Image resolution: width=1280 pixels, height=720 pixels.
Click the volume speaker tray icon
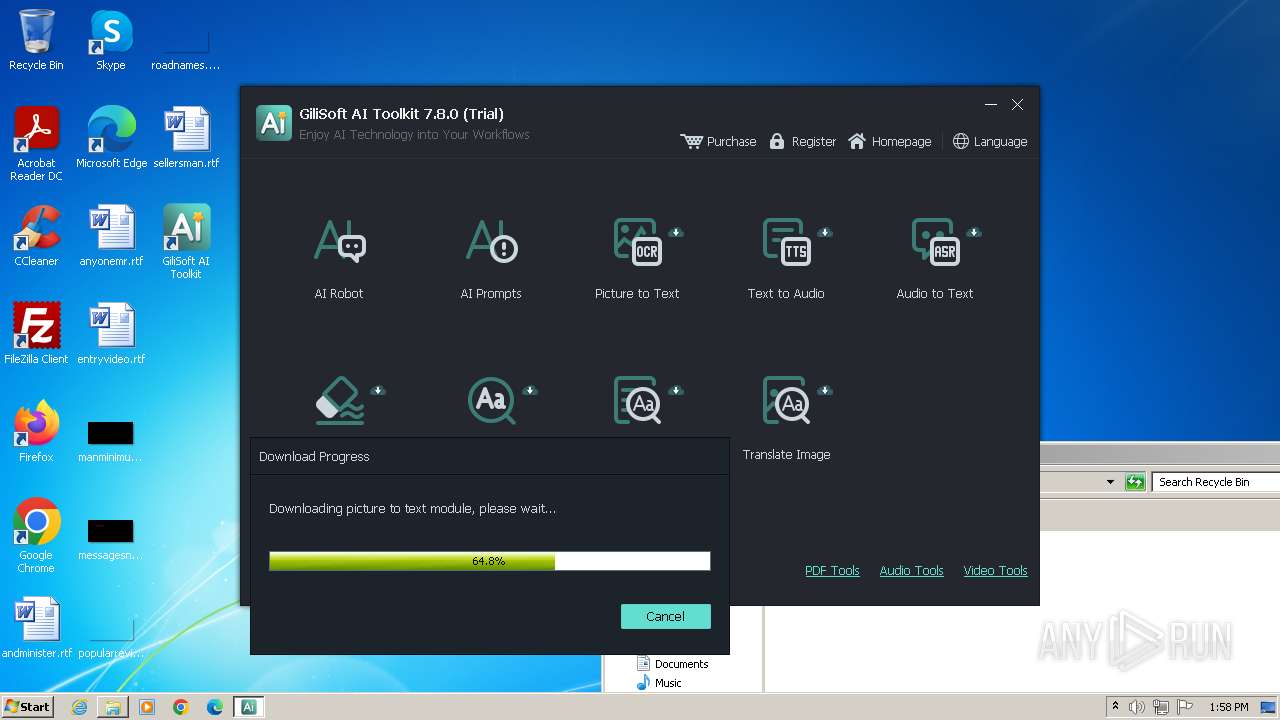point(1137,707)
